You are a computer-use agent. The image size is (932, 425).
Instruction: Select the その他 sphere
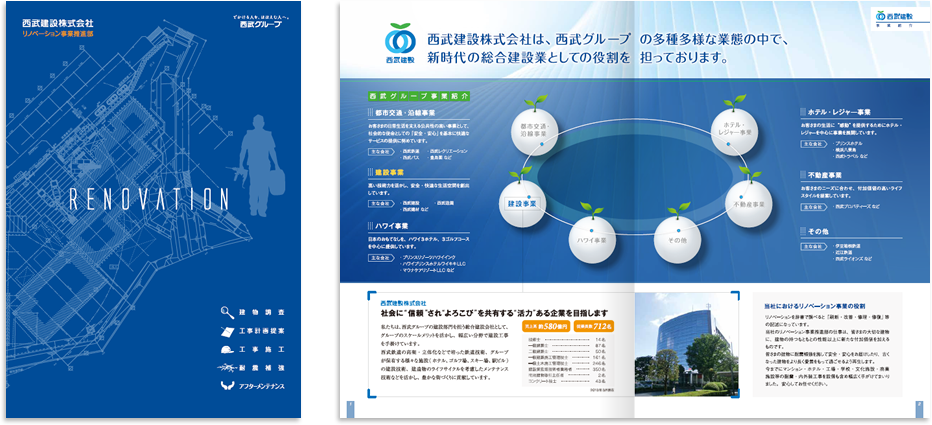click(676, 240)
